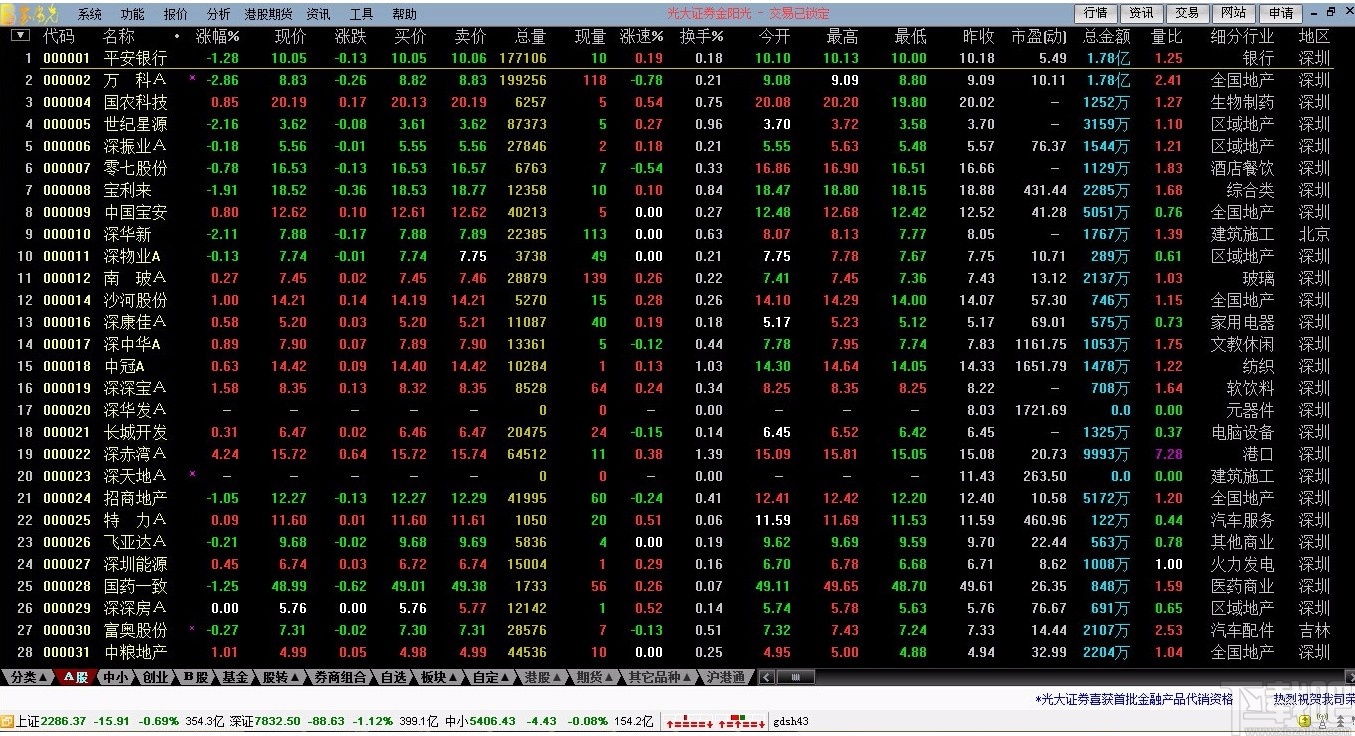Screen dimensions: 1355x736
Task: Switch to the 中小 tab
Action: point(116,677)
